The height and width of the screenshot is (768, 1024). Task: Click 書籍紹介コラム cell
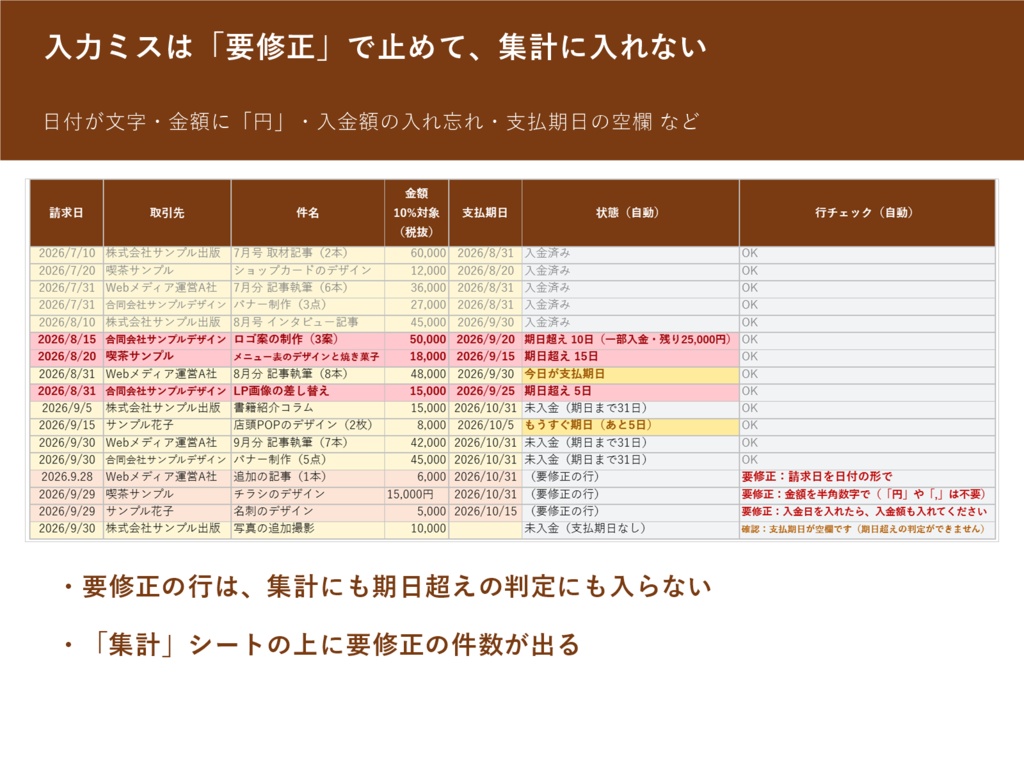coord(308,408)
